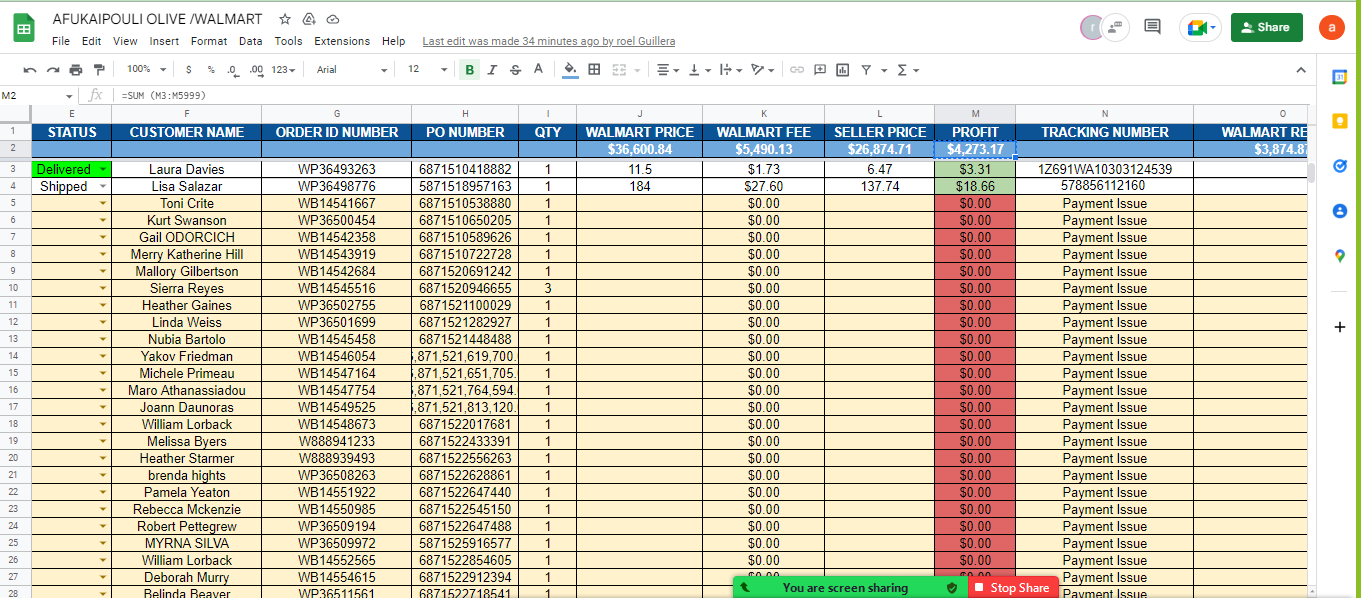1361x598 pixels.
Task: Click the Insert chart icon
Action: (x=843, y=70)
